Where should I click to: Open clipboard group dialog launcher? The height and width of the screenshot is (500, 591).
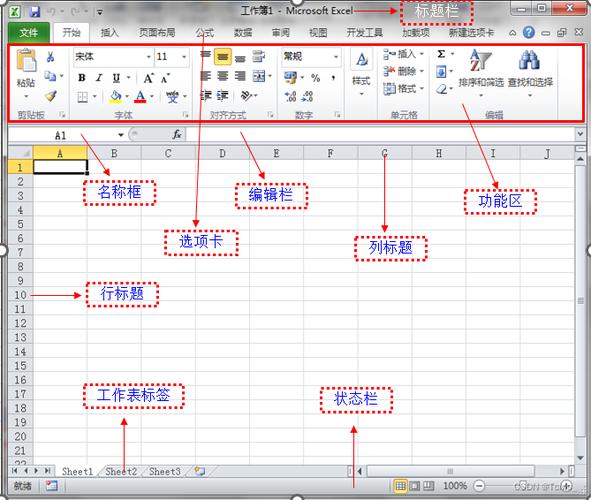pos(63,114)
